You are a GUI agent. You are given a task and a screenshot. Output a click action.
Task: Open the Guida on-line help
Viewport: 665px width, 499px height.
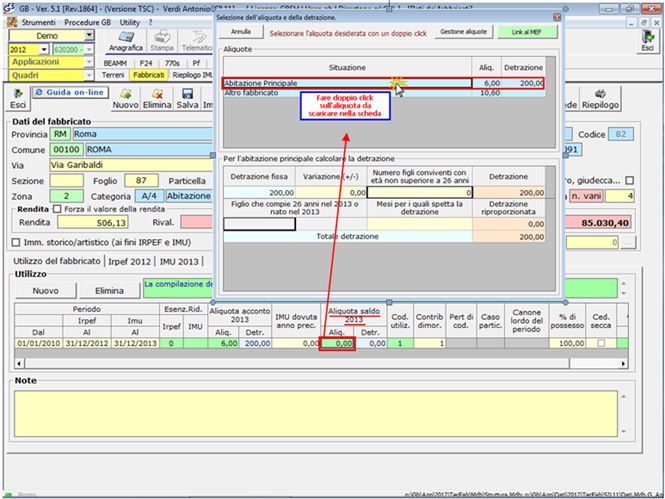tap(70, 92)
